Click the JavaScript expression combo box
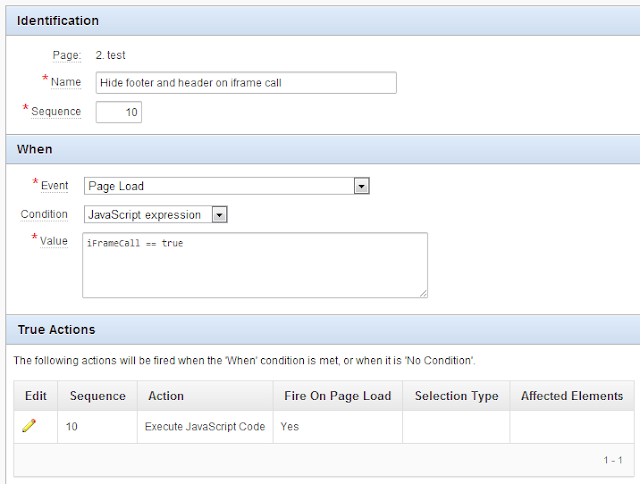The image size is (640, 484). click(x=156, y=214)
